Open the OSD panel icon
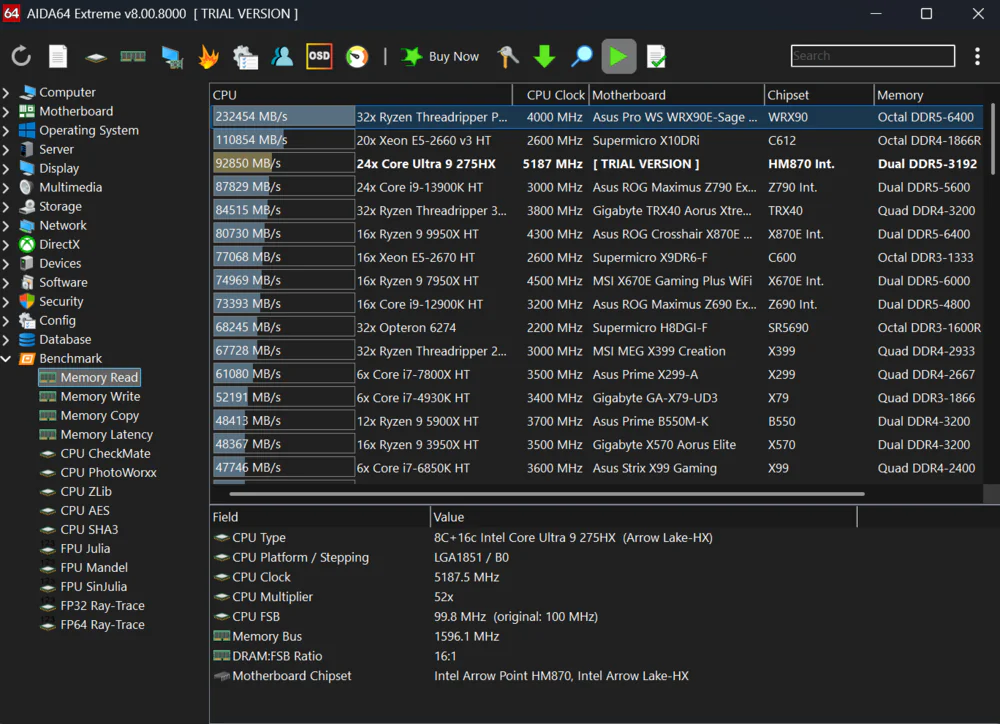Image resolution: width=1000 pixels, height=724 pixels. click(319, 57)
